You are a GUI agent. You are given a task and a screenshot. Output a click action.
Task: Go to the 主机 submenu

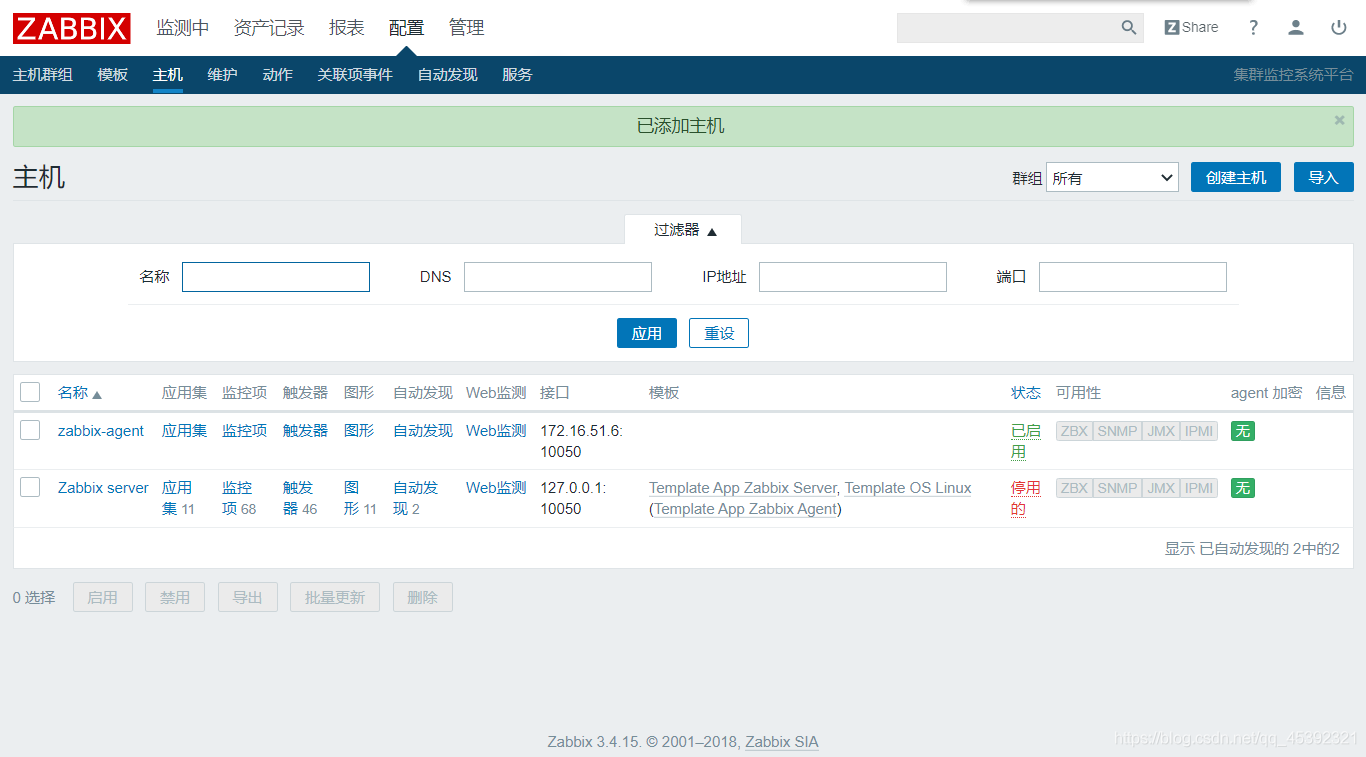click(168, 75)
